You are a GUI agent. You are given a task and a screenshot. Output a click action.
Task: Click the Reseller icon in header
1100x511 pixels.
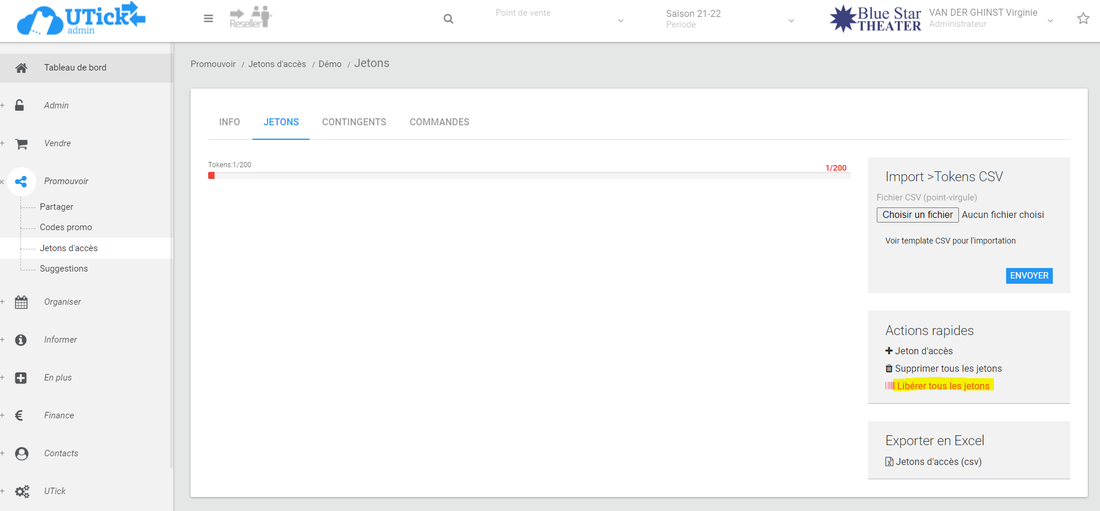coord(250,18)
